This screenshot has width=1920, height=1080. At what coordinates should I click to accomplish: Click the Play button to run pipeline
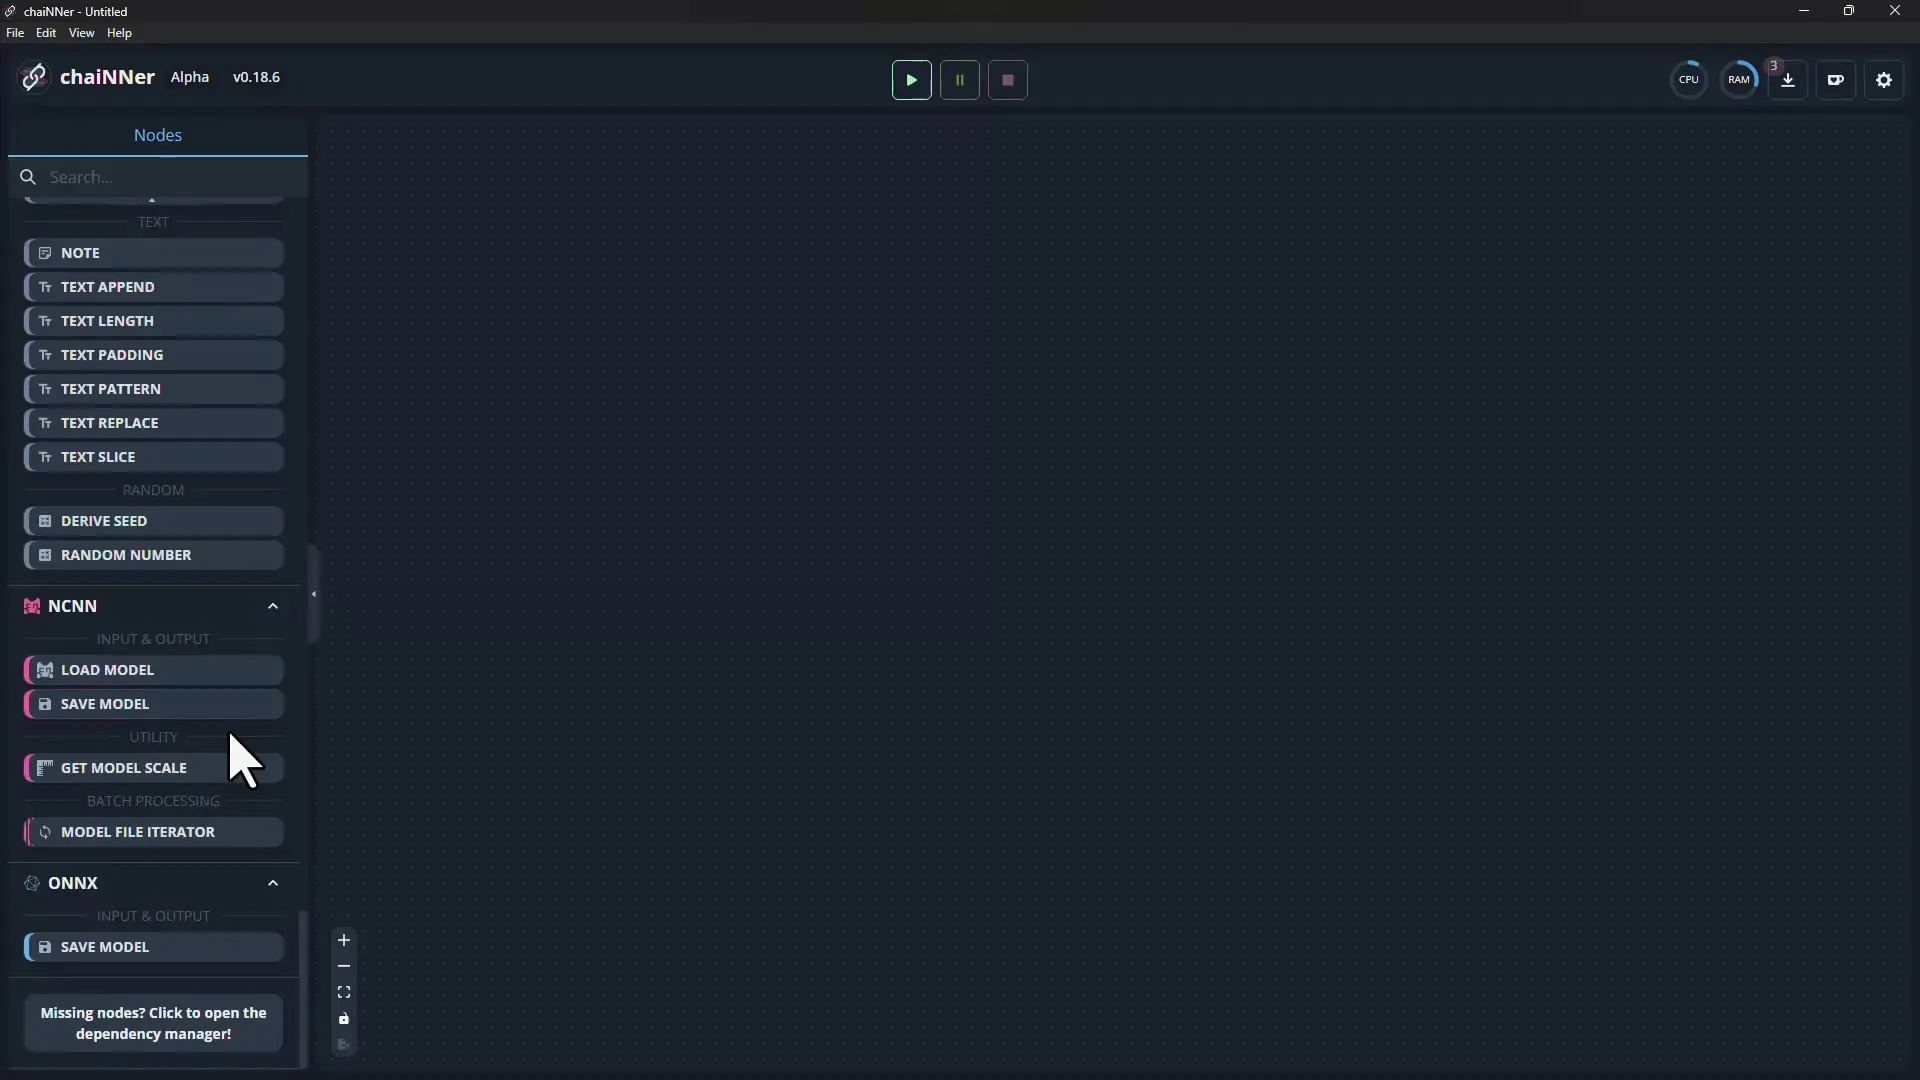911,80
